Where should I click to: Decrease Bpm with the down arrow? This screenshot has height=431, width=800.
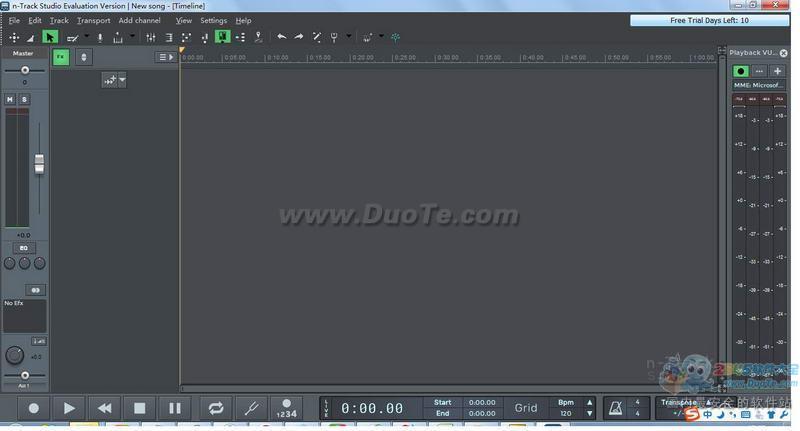click(590, 414)
